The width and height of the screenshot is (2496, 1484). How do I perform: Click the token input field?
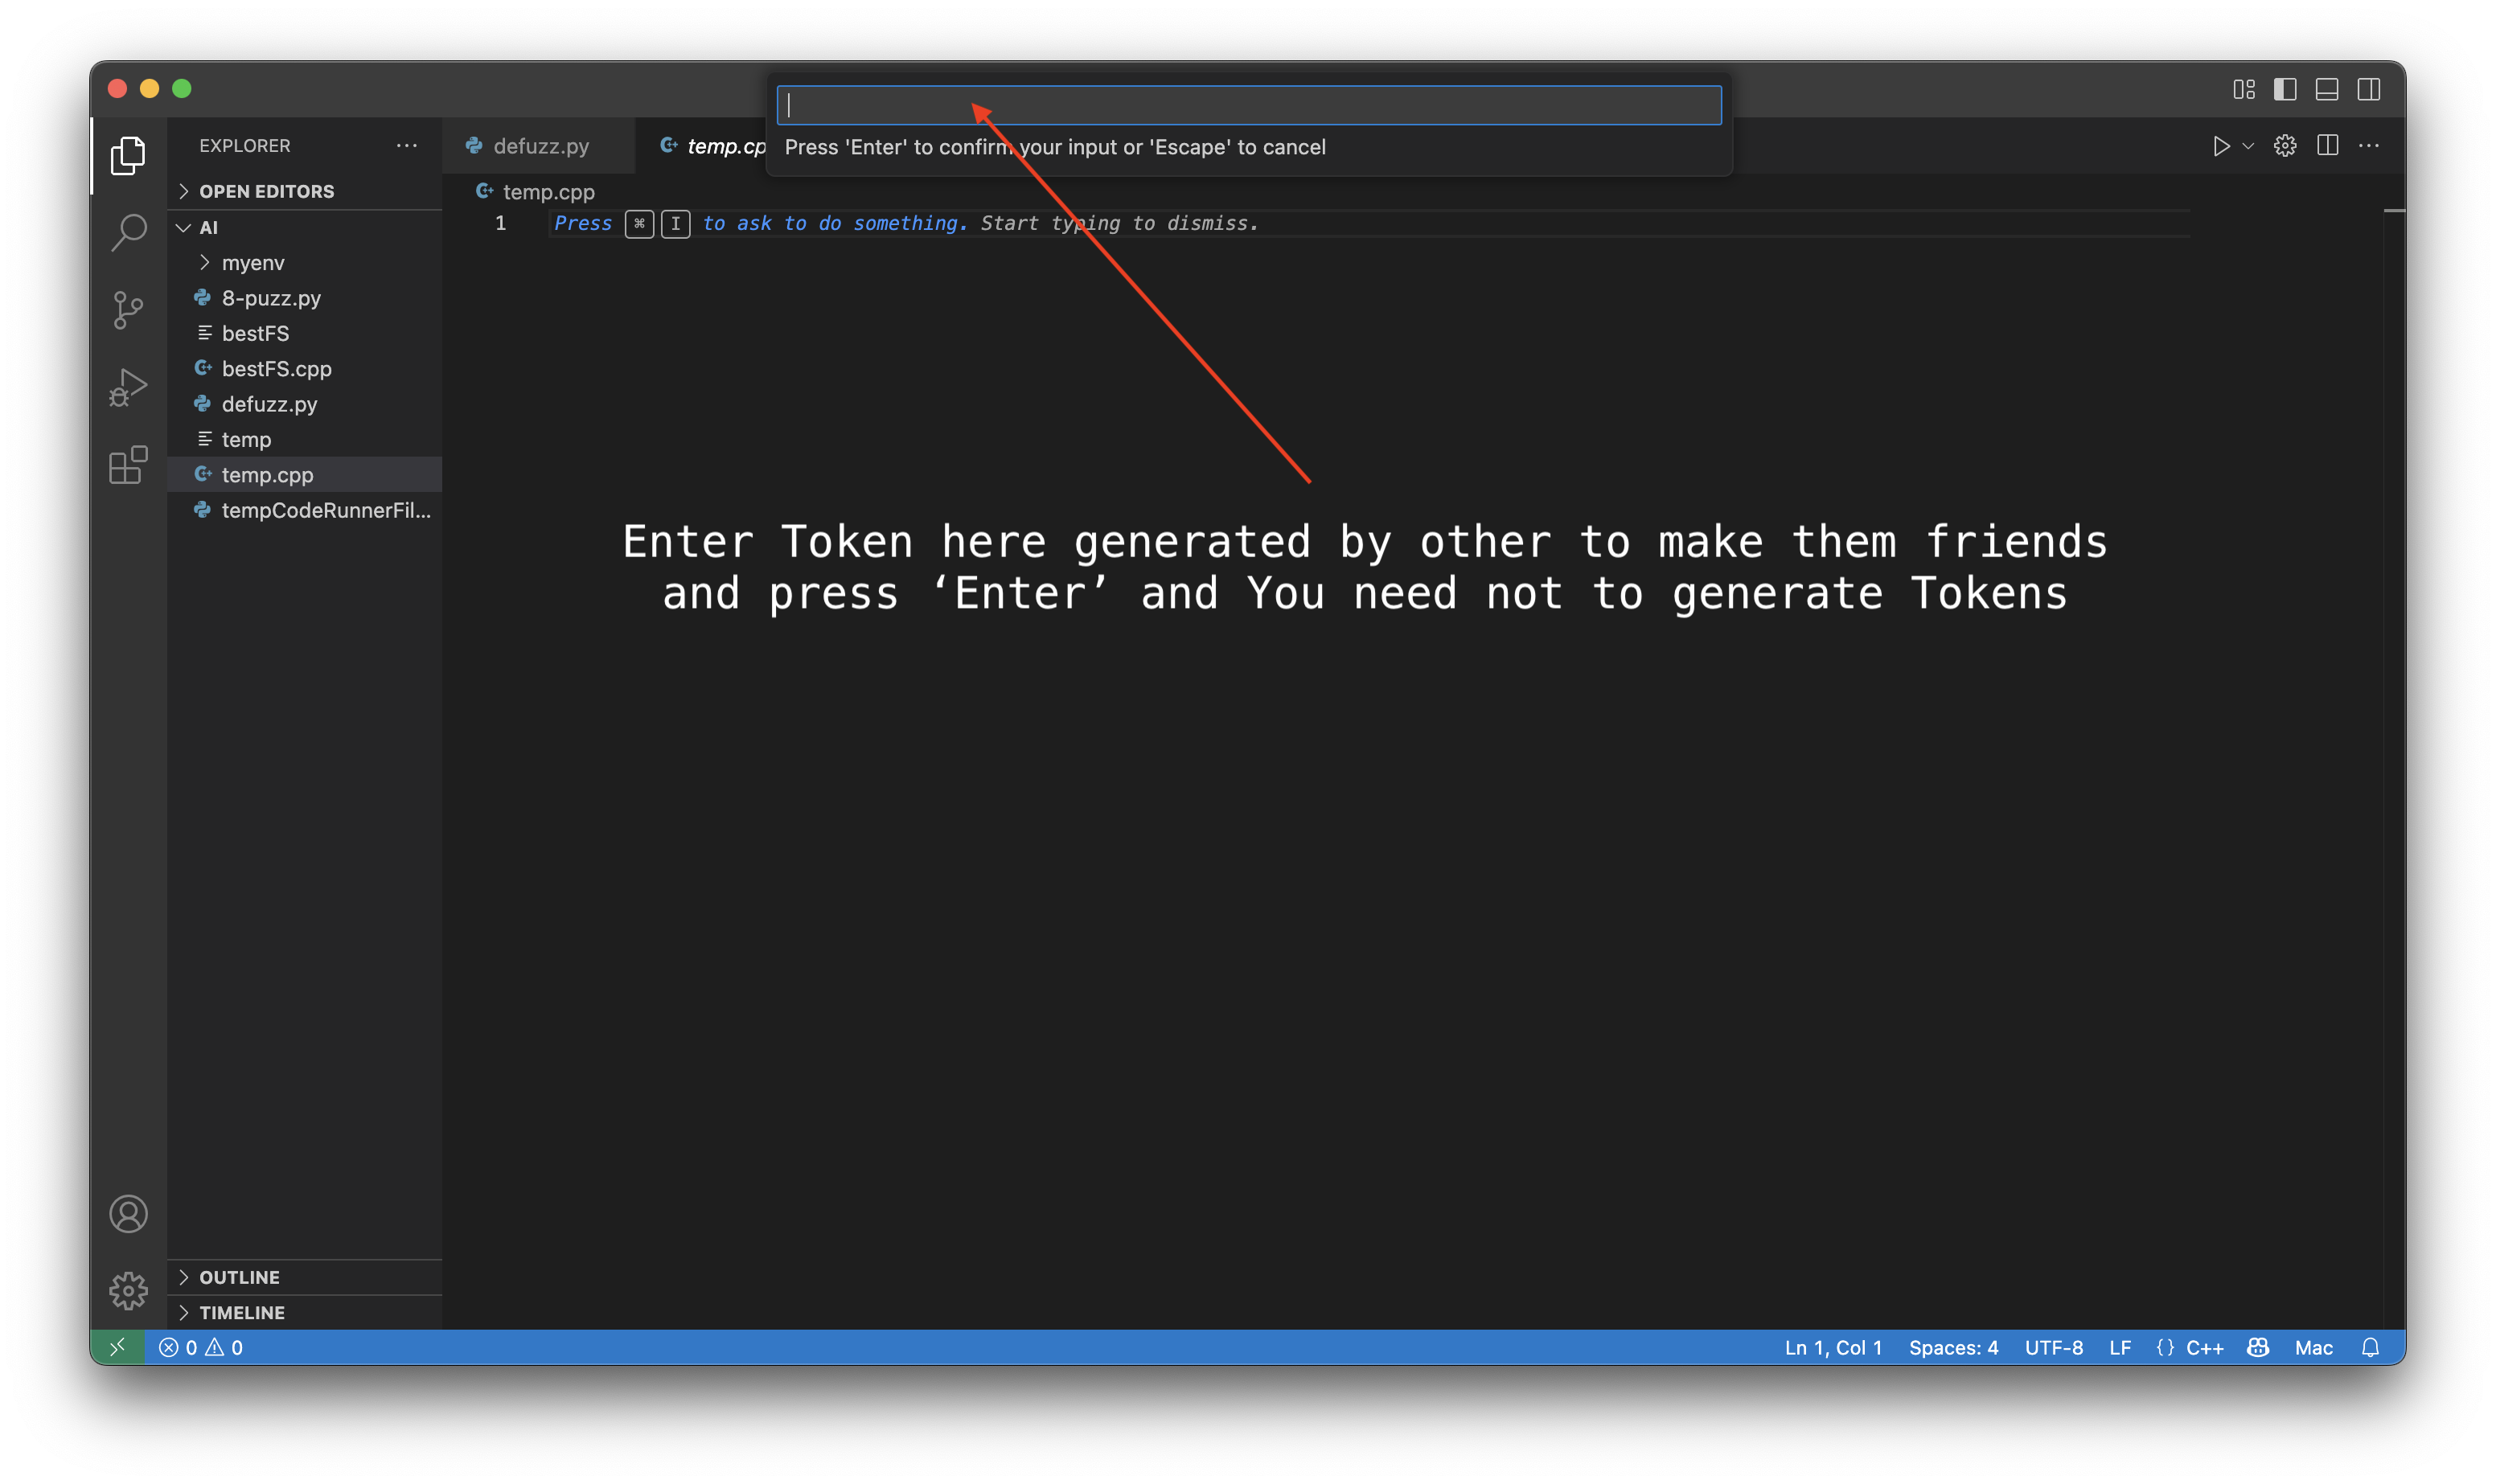[1248, 105]
